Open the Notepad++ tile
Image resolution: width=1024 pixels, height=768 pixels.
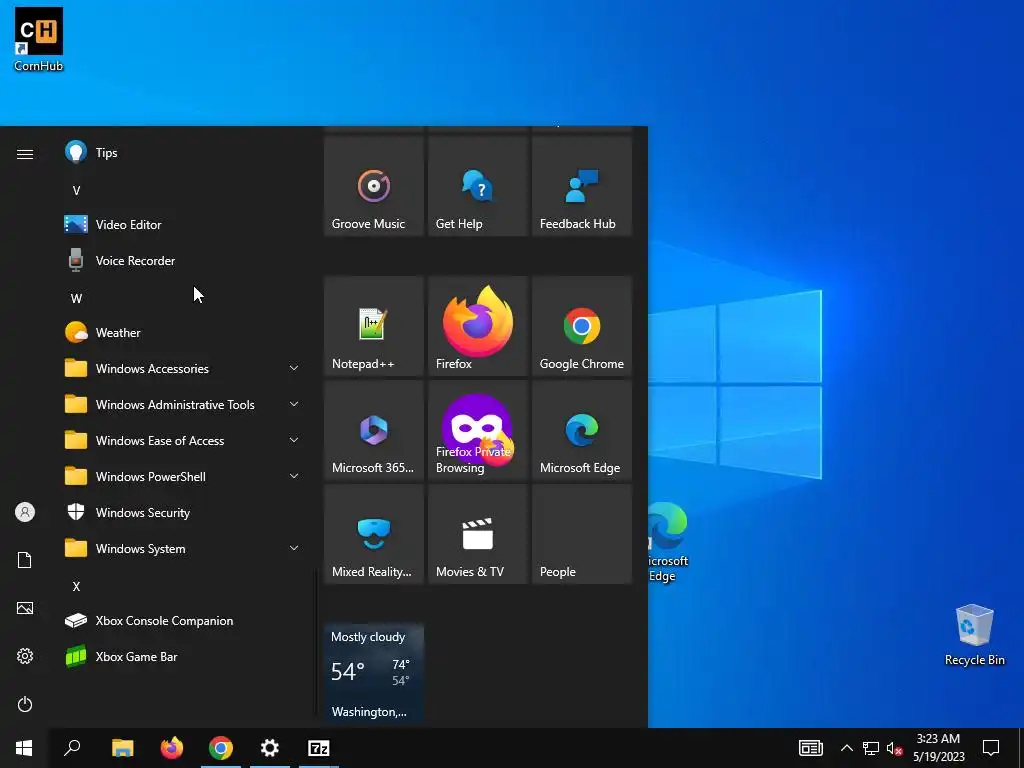coord(374,326)
